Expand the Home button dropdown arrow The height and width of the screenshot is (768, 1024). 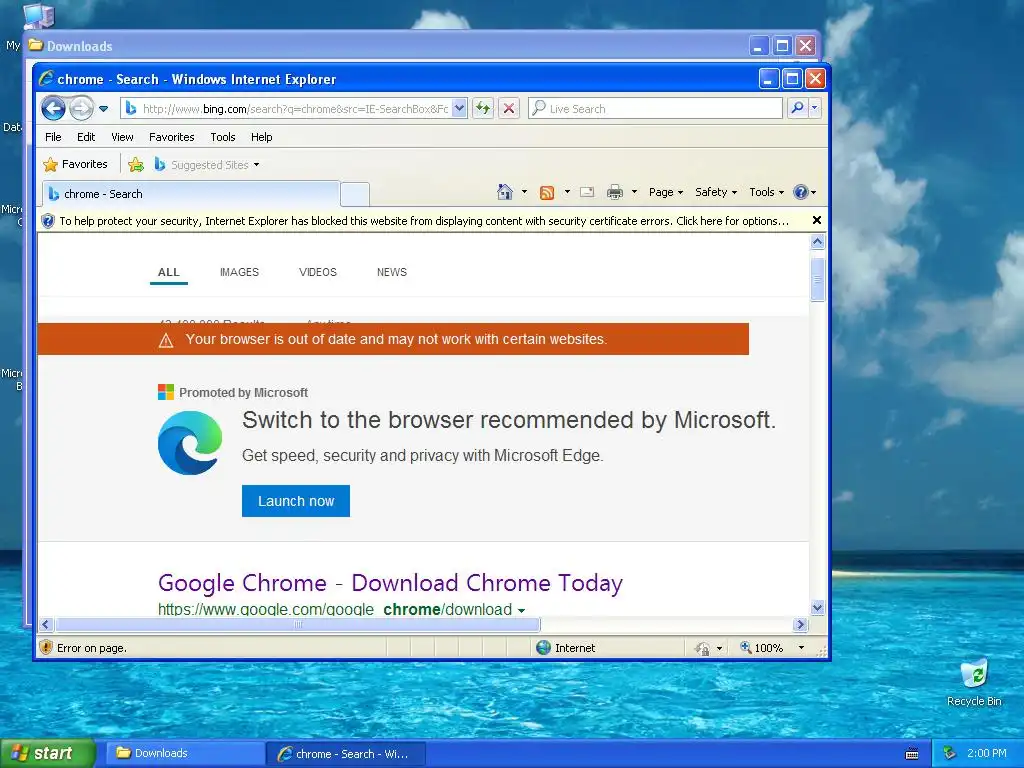pos(524,192)
